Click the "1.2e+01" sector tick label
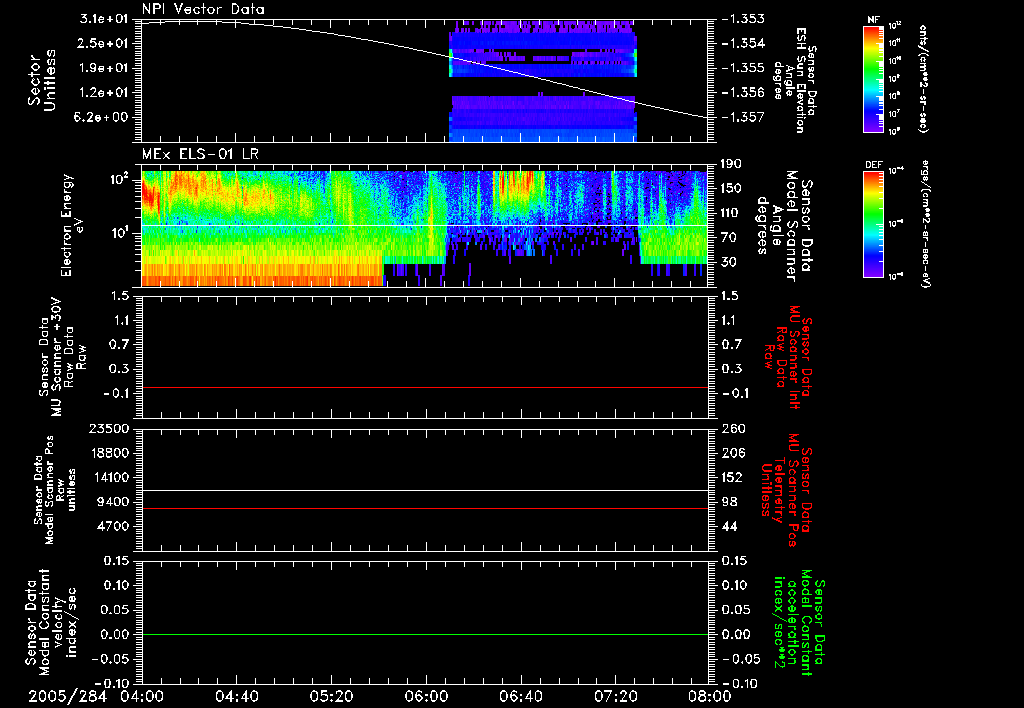Viewport: 1024px width, 708px height. click(x=104, y=93)
